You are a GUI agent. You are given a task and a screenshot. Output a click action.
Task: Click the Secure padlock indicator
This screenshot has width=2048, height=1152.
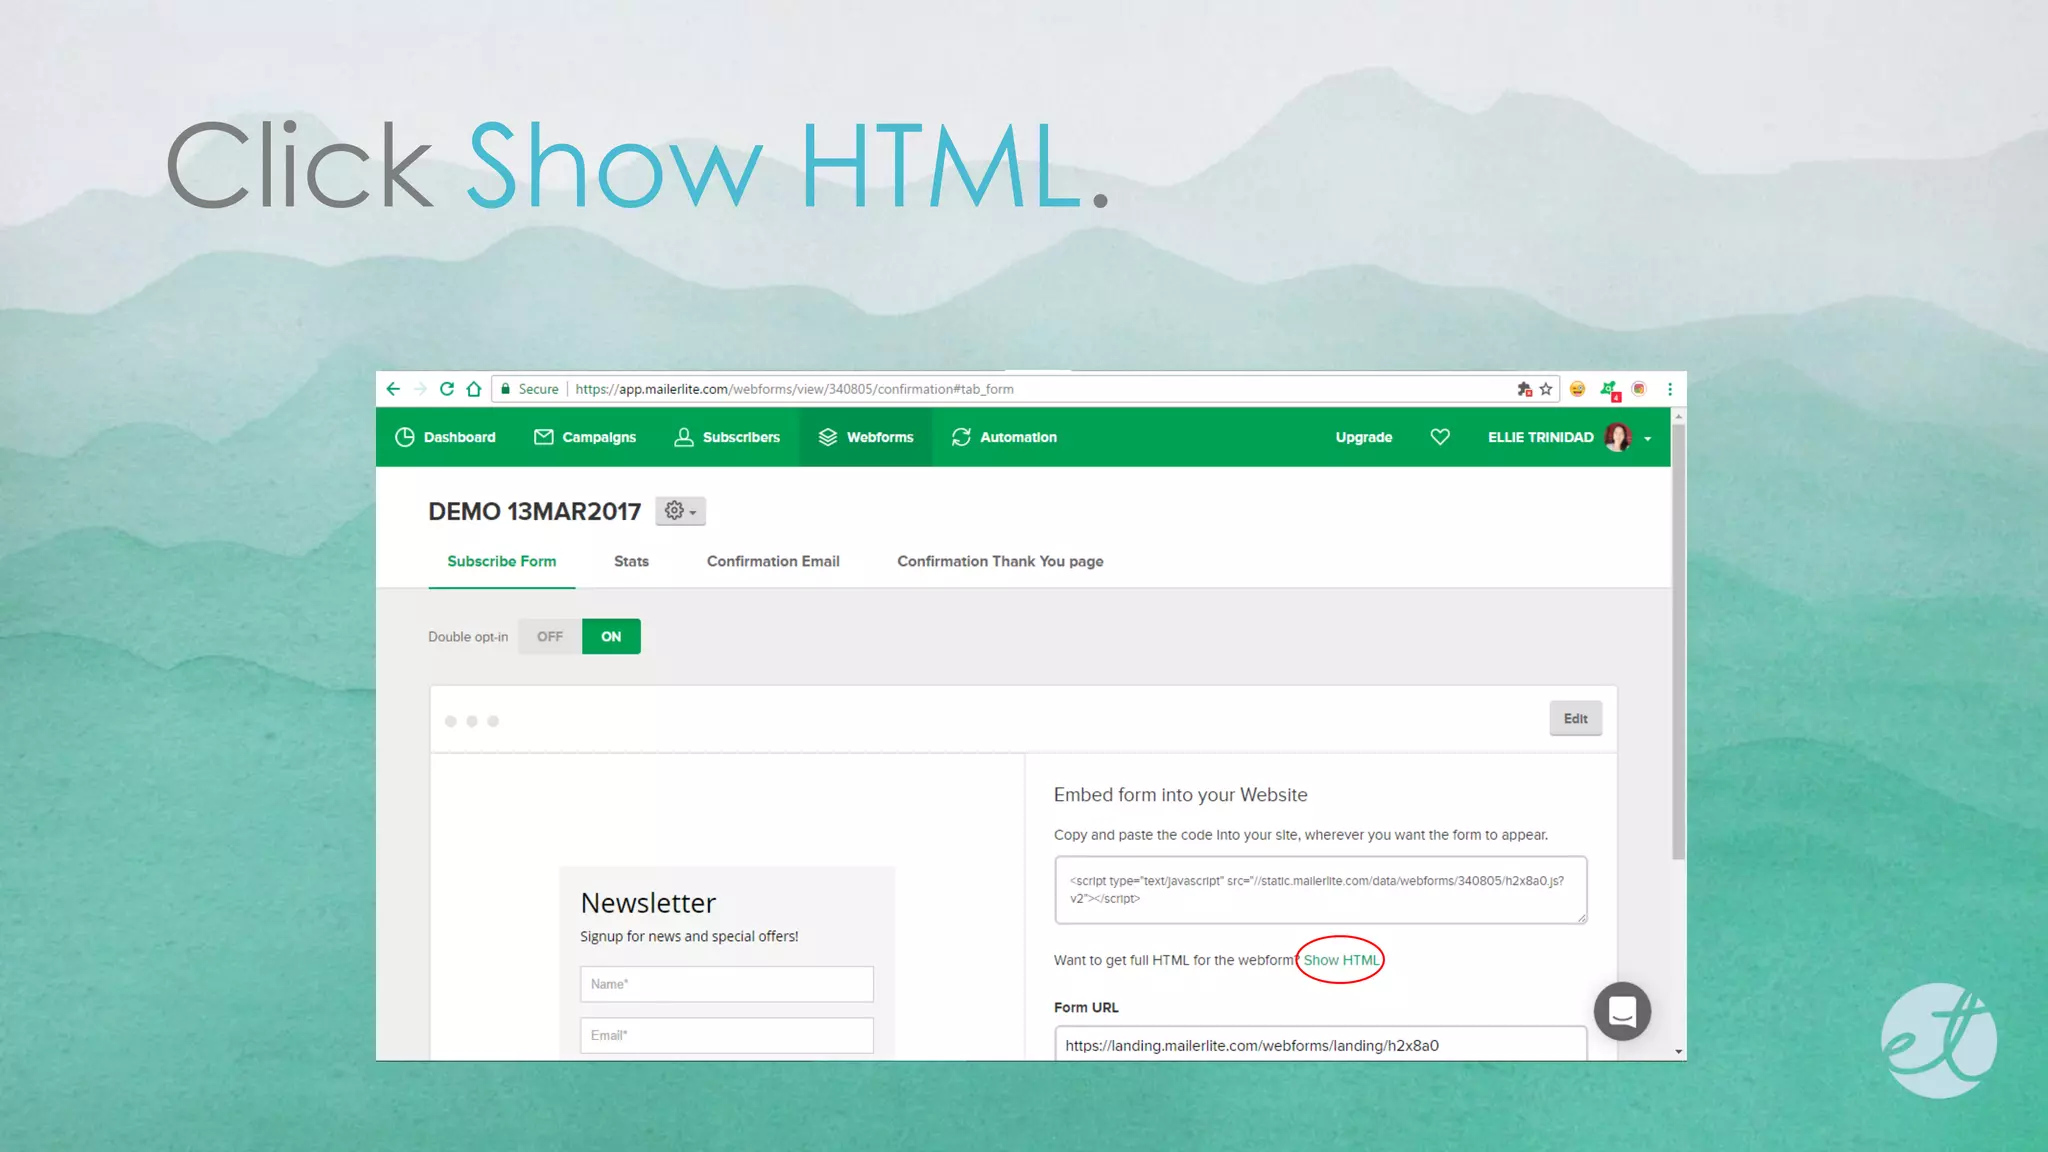tap(529, 389)
